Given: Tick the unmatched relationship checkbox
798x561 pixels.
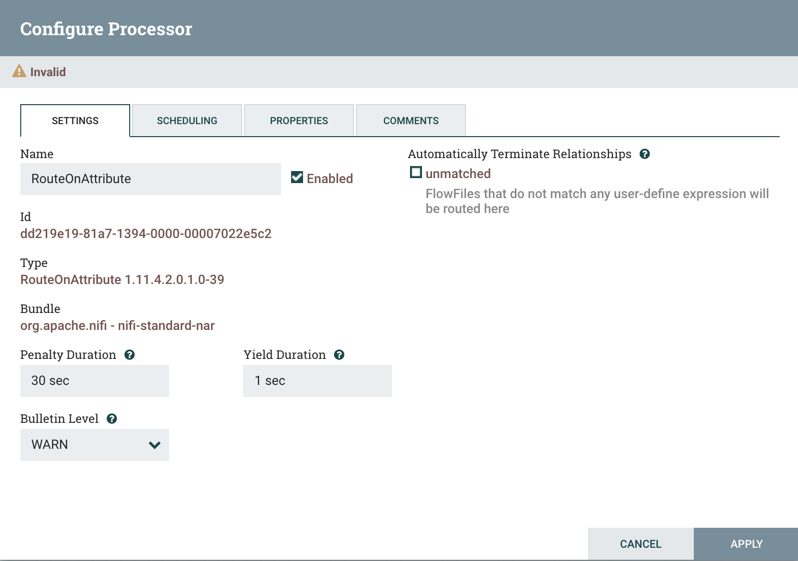Looking at the screenshot, I should pyautogui.click(x=416, y=173).
